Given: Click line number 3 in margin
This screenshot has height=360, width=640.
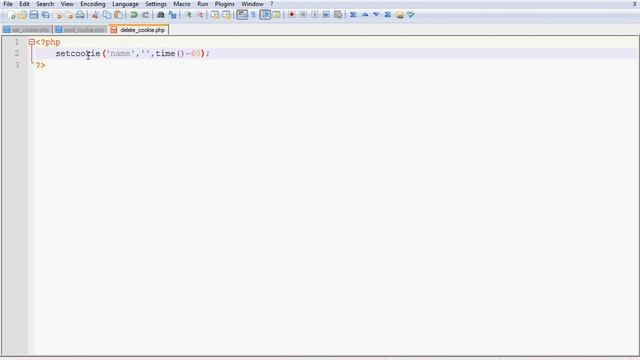Looking at the screenshot, I should coord(17,65).
